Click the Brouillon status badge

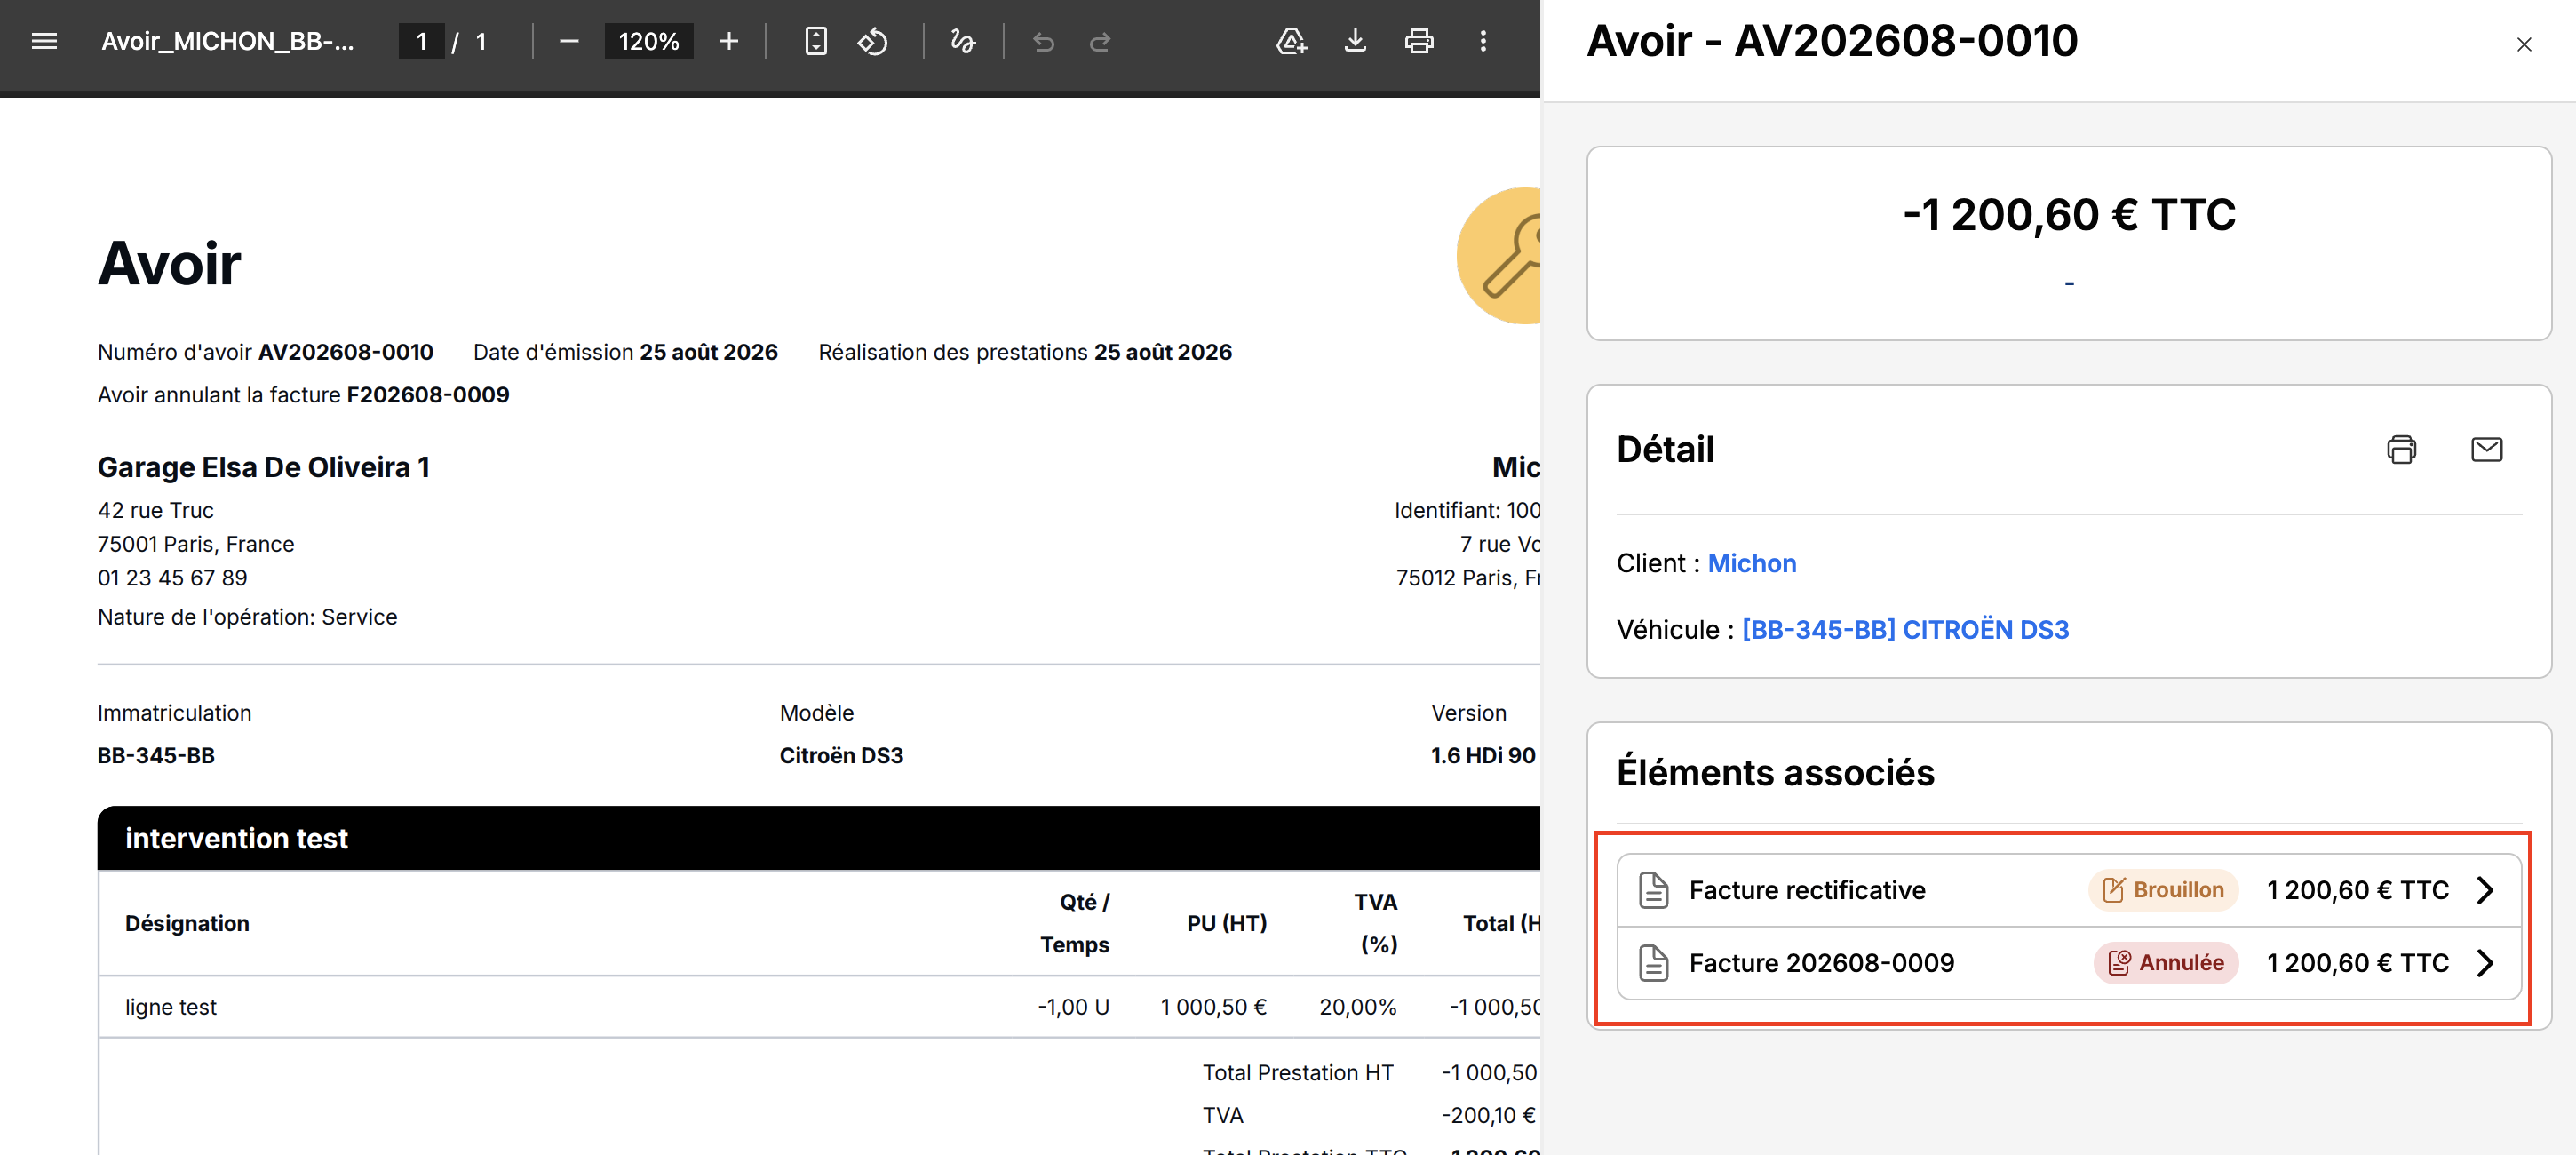[x=2162, y=890]
